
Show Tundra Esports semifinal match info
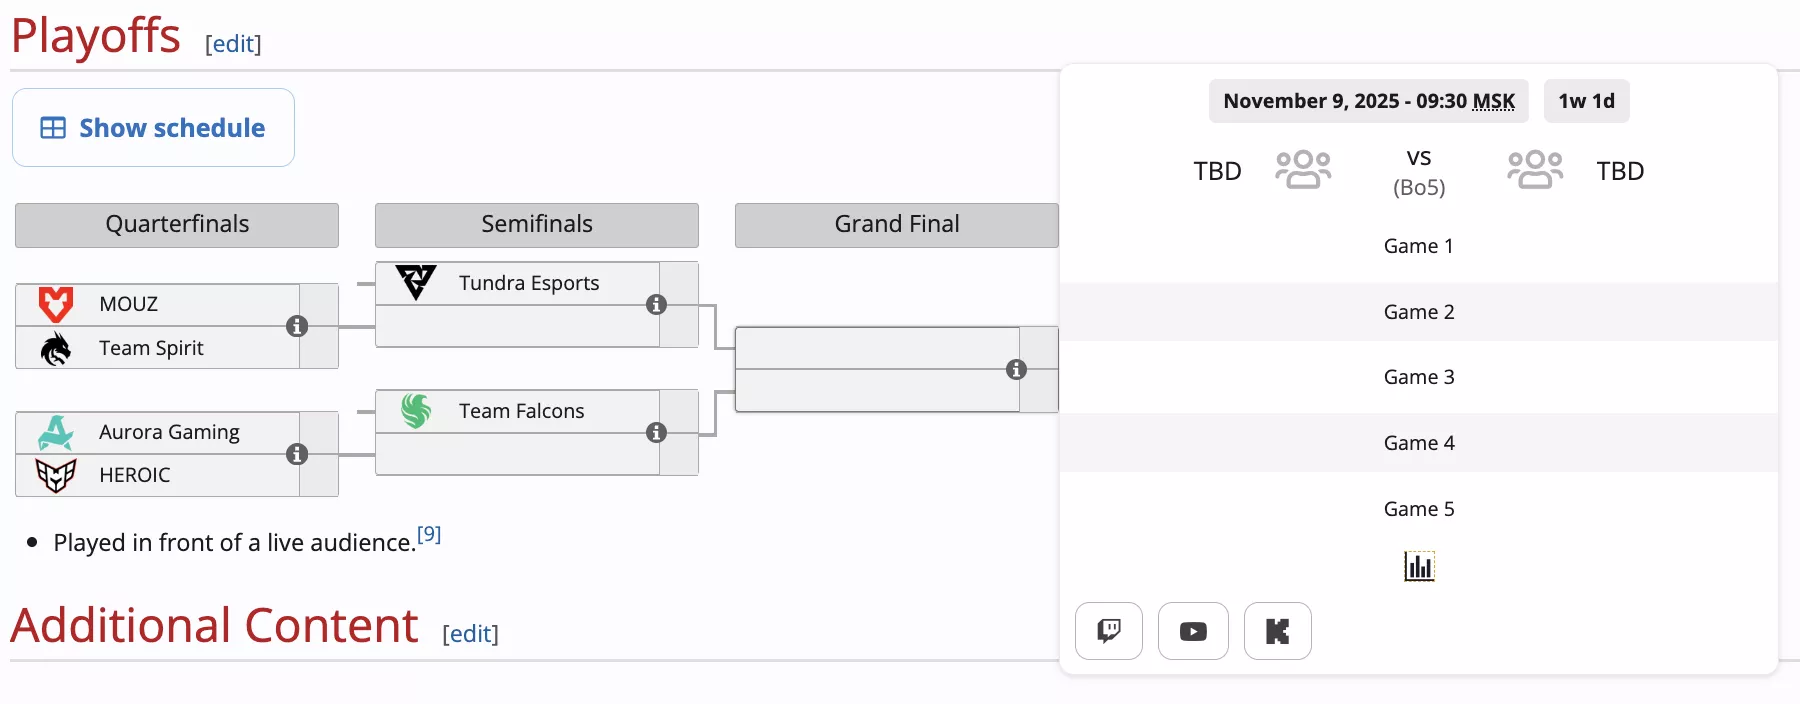pyautogui.click(x=656, y=304)
